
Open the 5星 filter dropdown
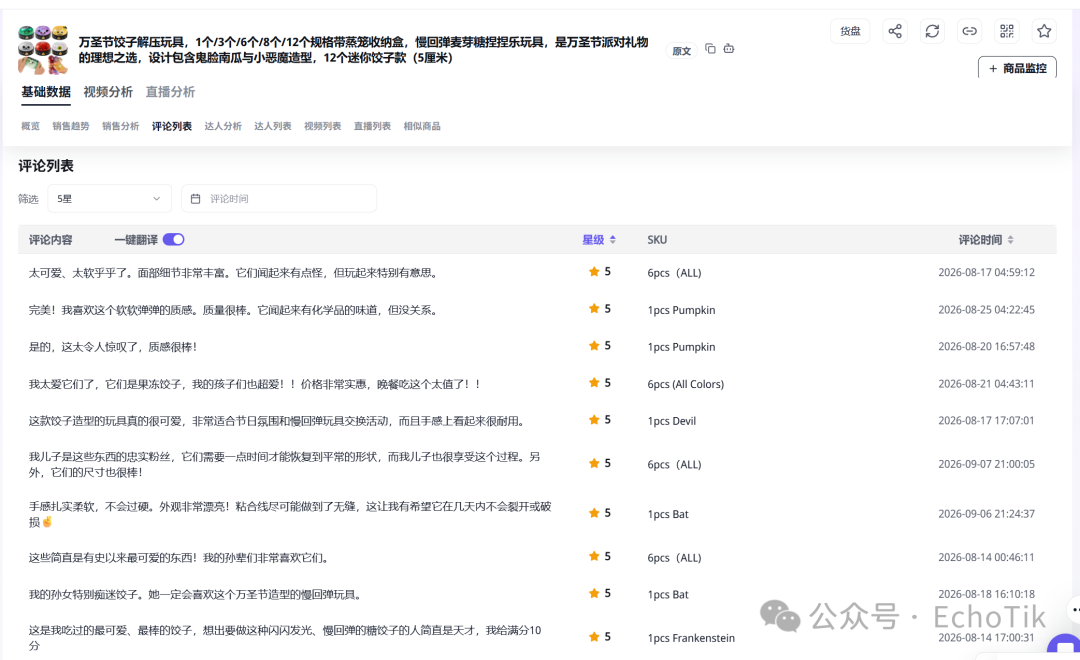point(110,198)
